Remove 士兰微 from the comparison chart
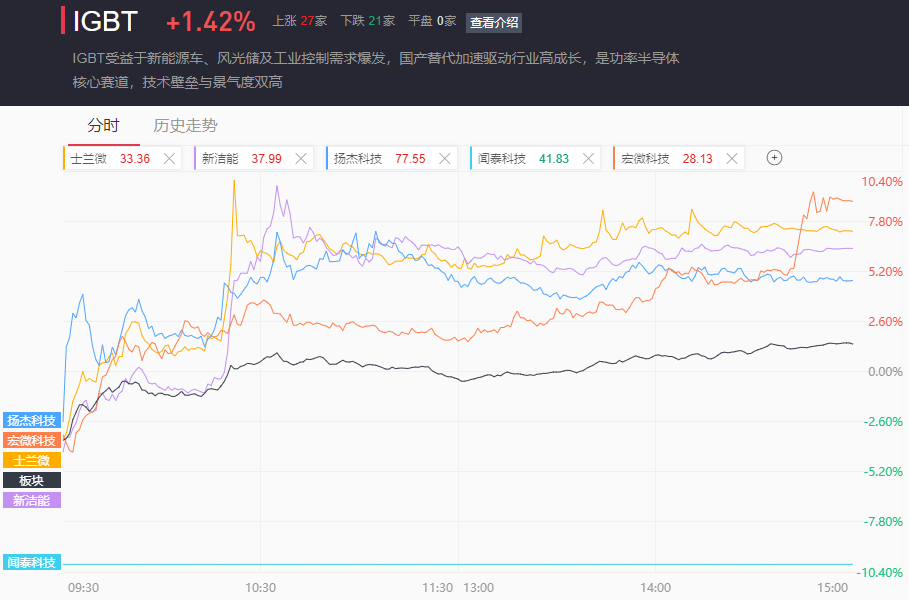The height and width of the screenshot is (600, 909). (x=169, y=158)
